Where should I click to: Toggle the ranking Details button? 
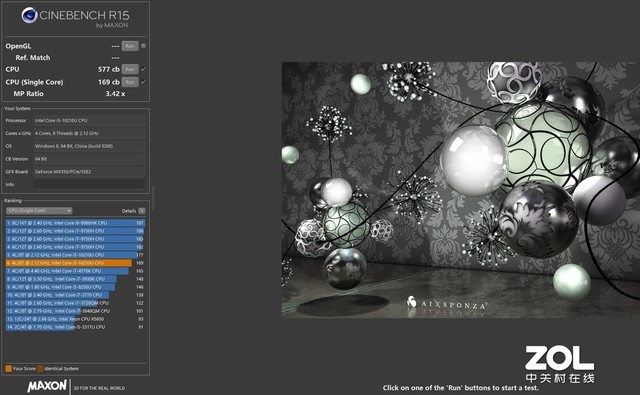tap(142, 211)
